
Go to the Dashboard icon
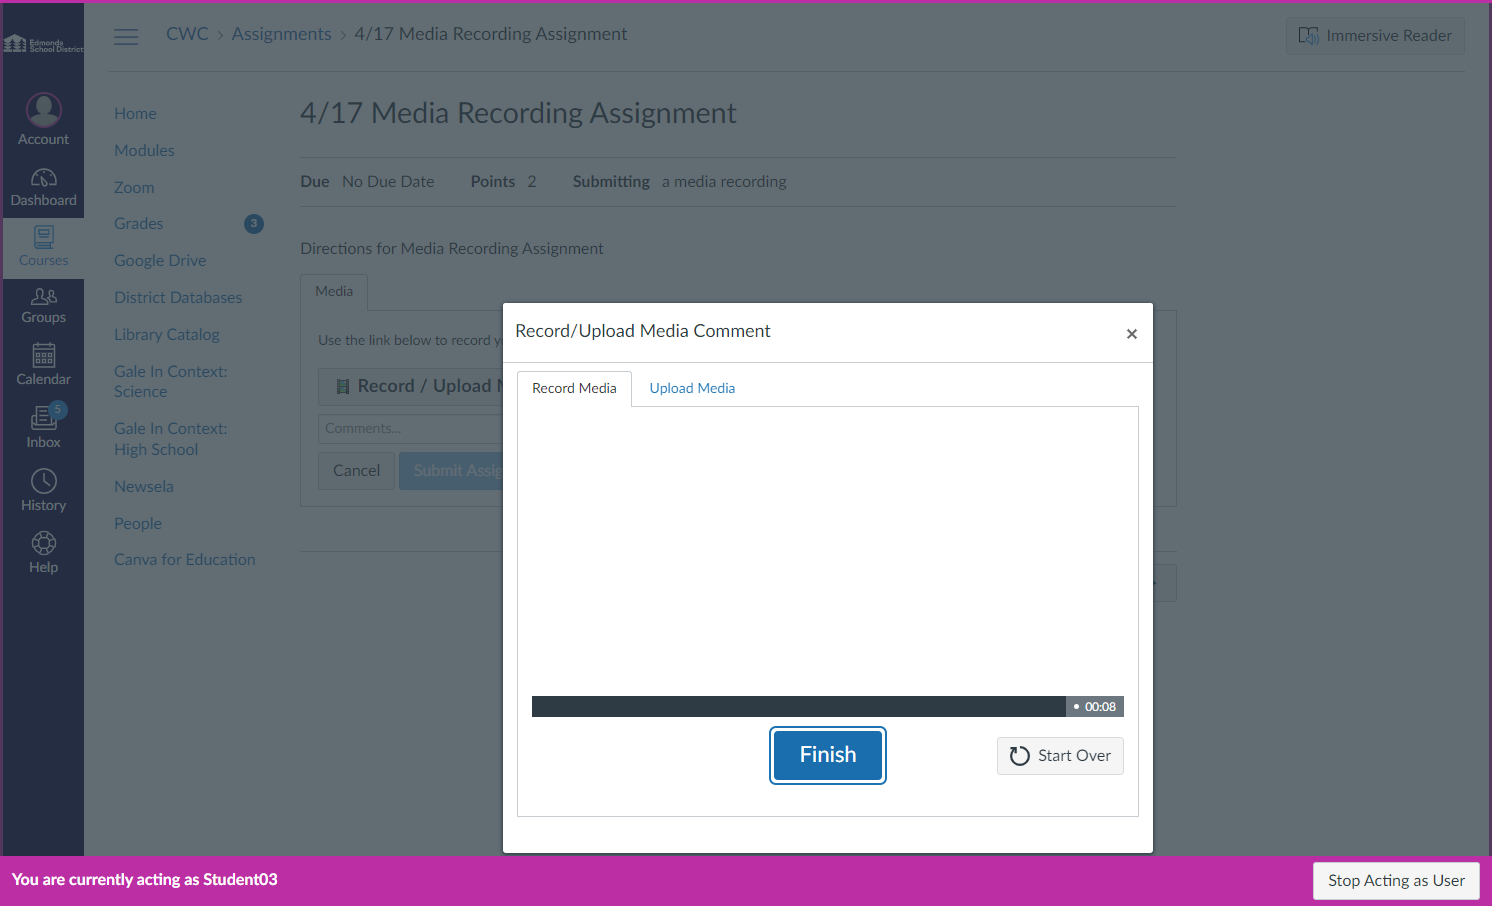tap(43, 187)
